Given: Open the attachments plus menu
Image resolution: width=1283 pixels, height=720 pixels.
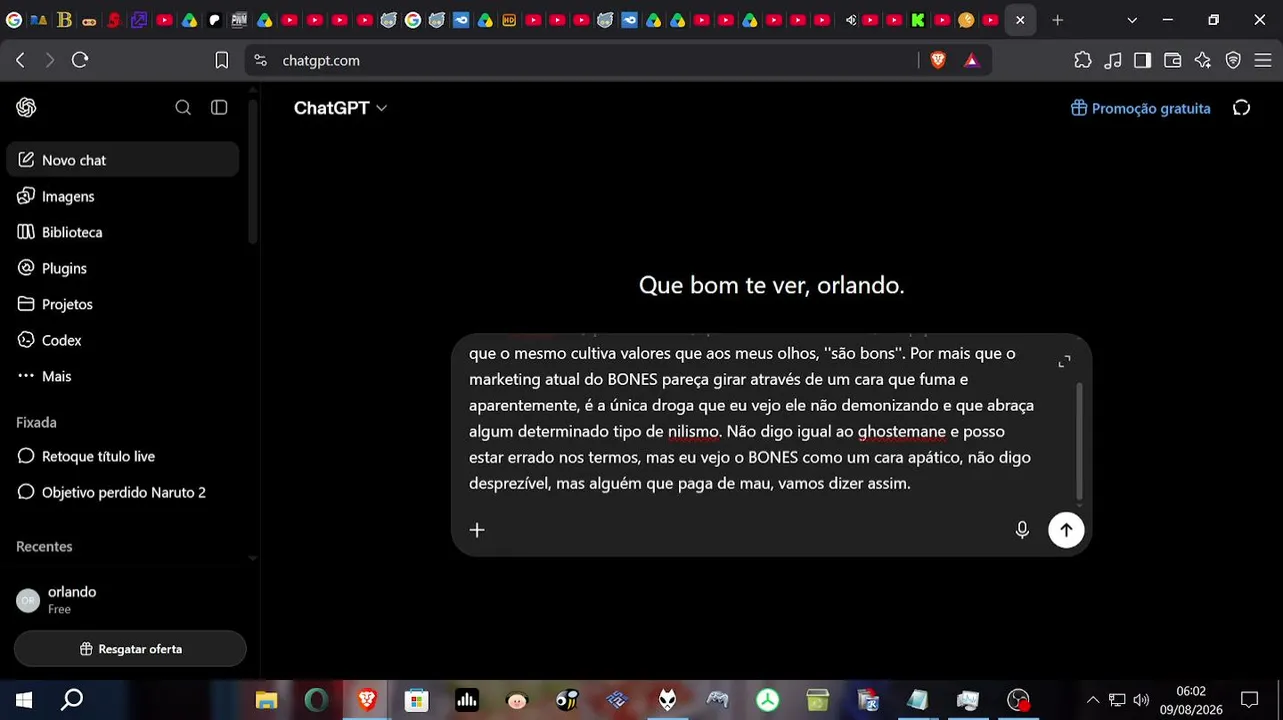Looking at the screenshot, I should tap(477, 530).
